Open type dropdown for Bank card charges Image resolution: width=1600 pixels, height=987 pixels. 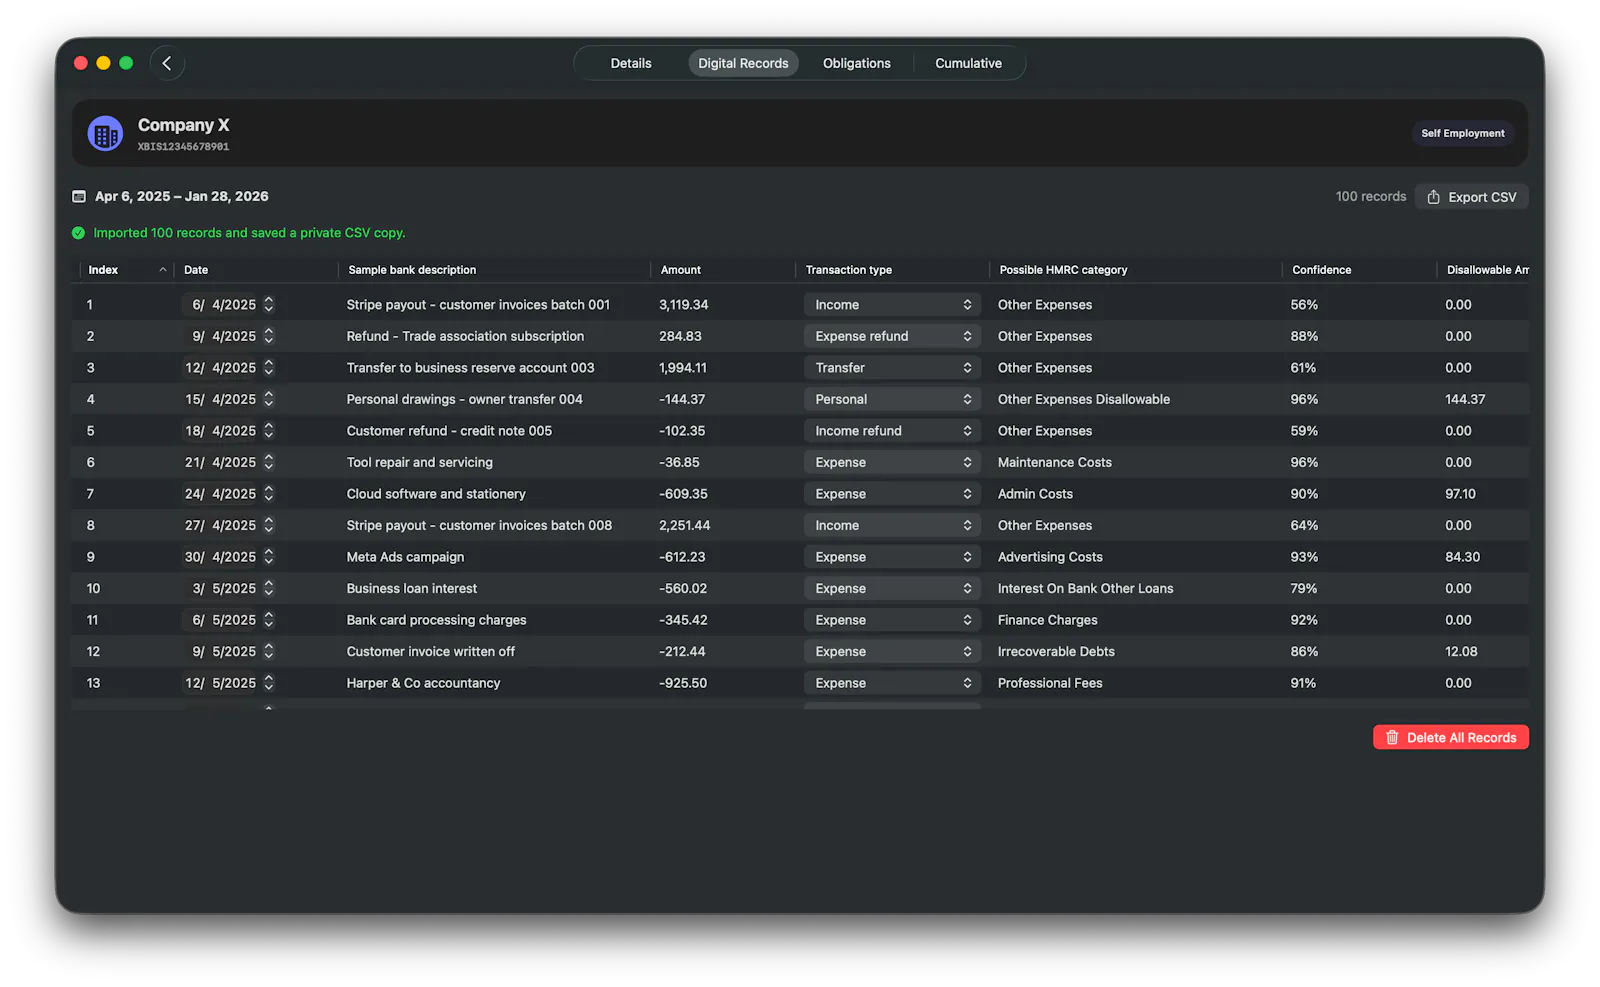[x=892, y=620]
